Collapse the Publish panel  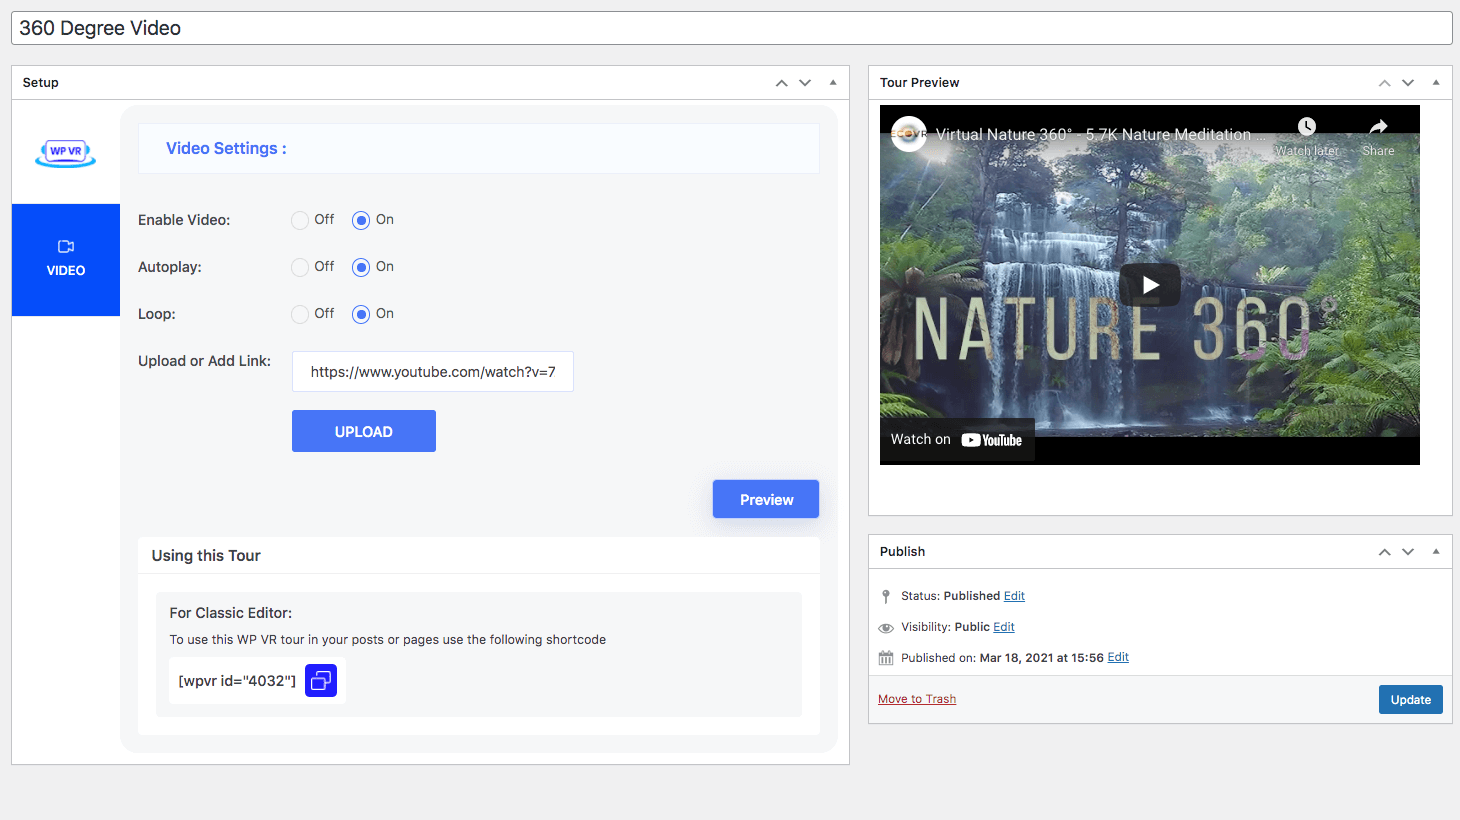(x=1436, y=552)
